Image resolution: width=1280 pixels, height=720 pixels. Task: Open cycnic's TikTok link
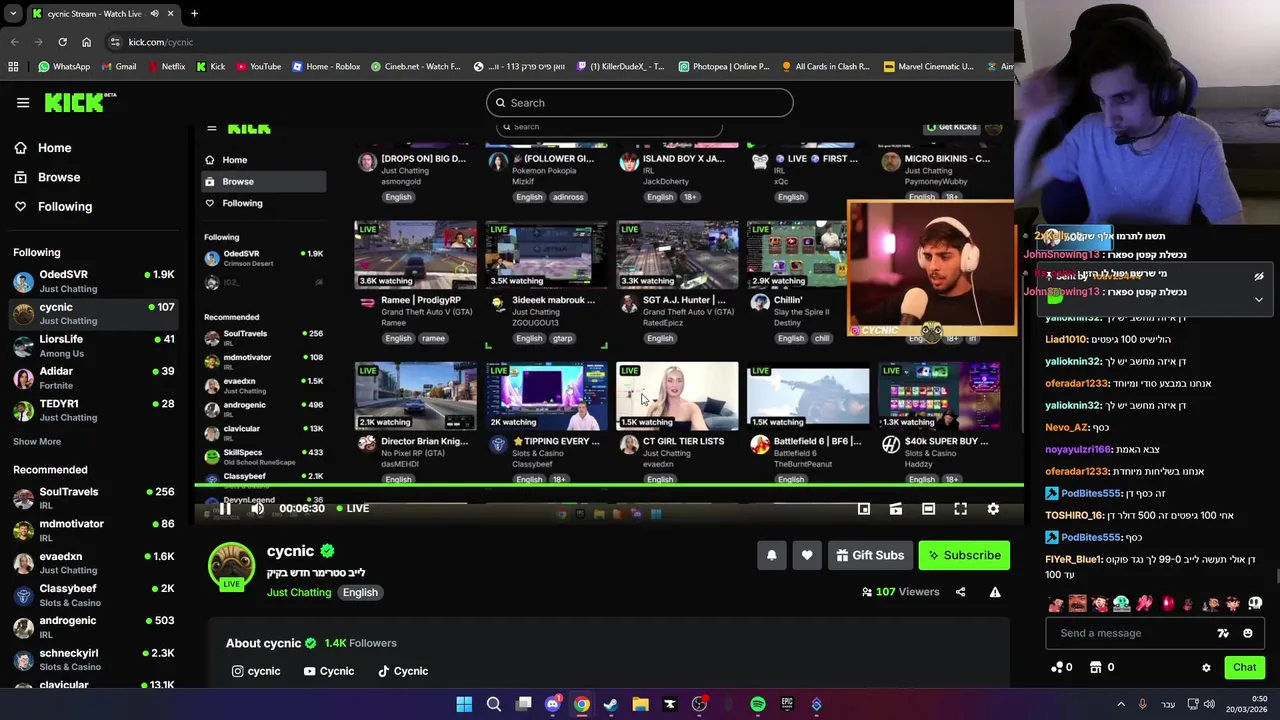pos(403,671)
